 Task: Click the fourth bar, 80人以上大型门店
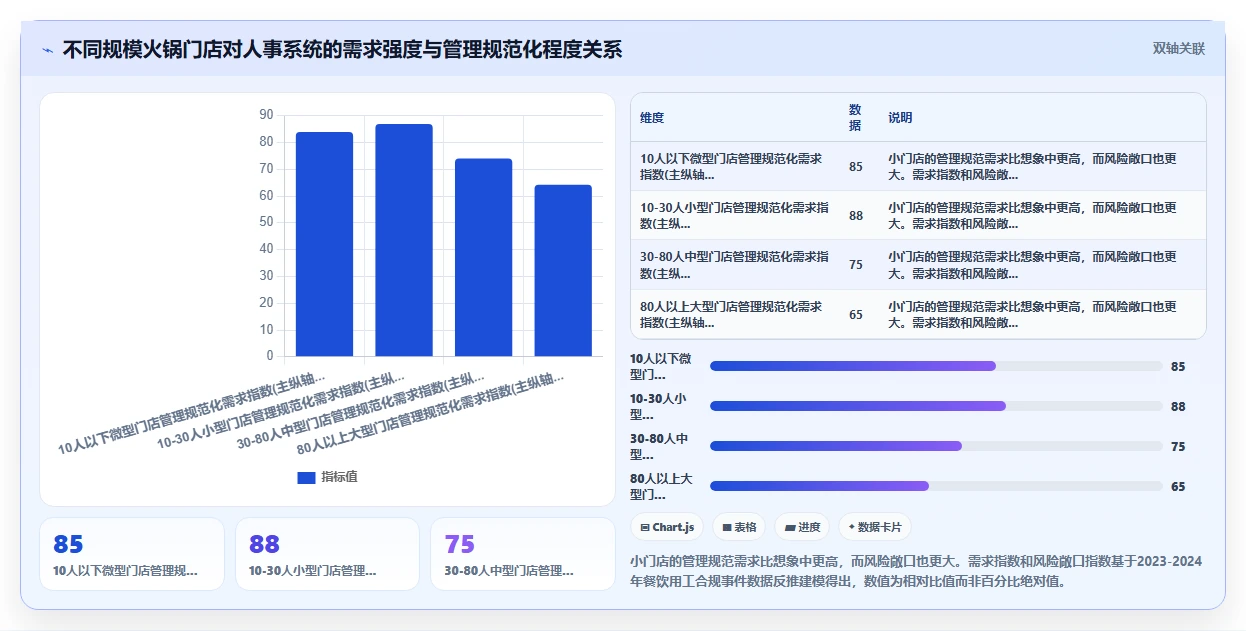pyautogui.click(x=563, y=270)
